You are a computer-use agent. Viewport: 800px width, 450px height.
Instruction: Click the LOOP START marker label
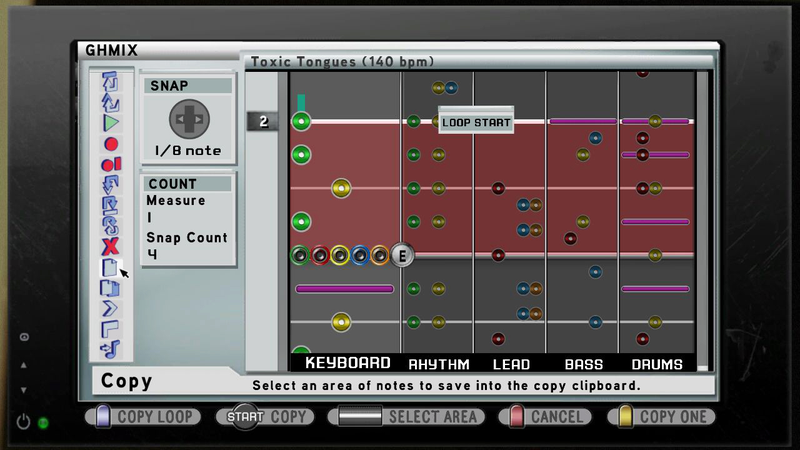(x=476, y=122)
